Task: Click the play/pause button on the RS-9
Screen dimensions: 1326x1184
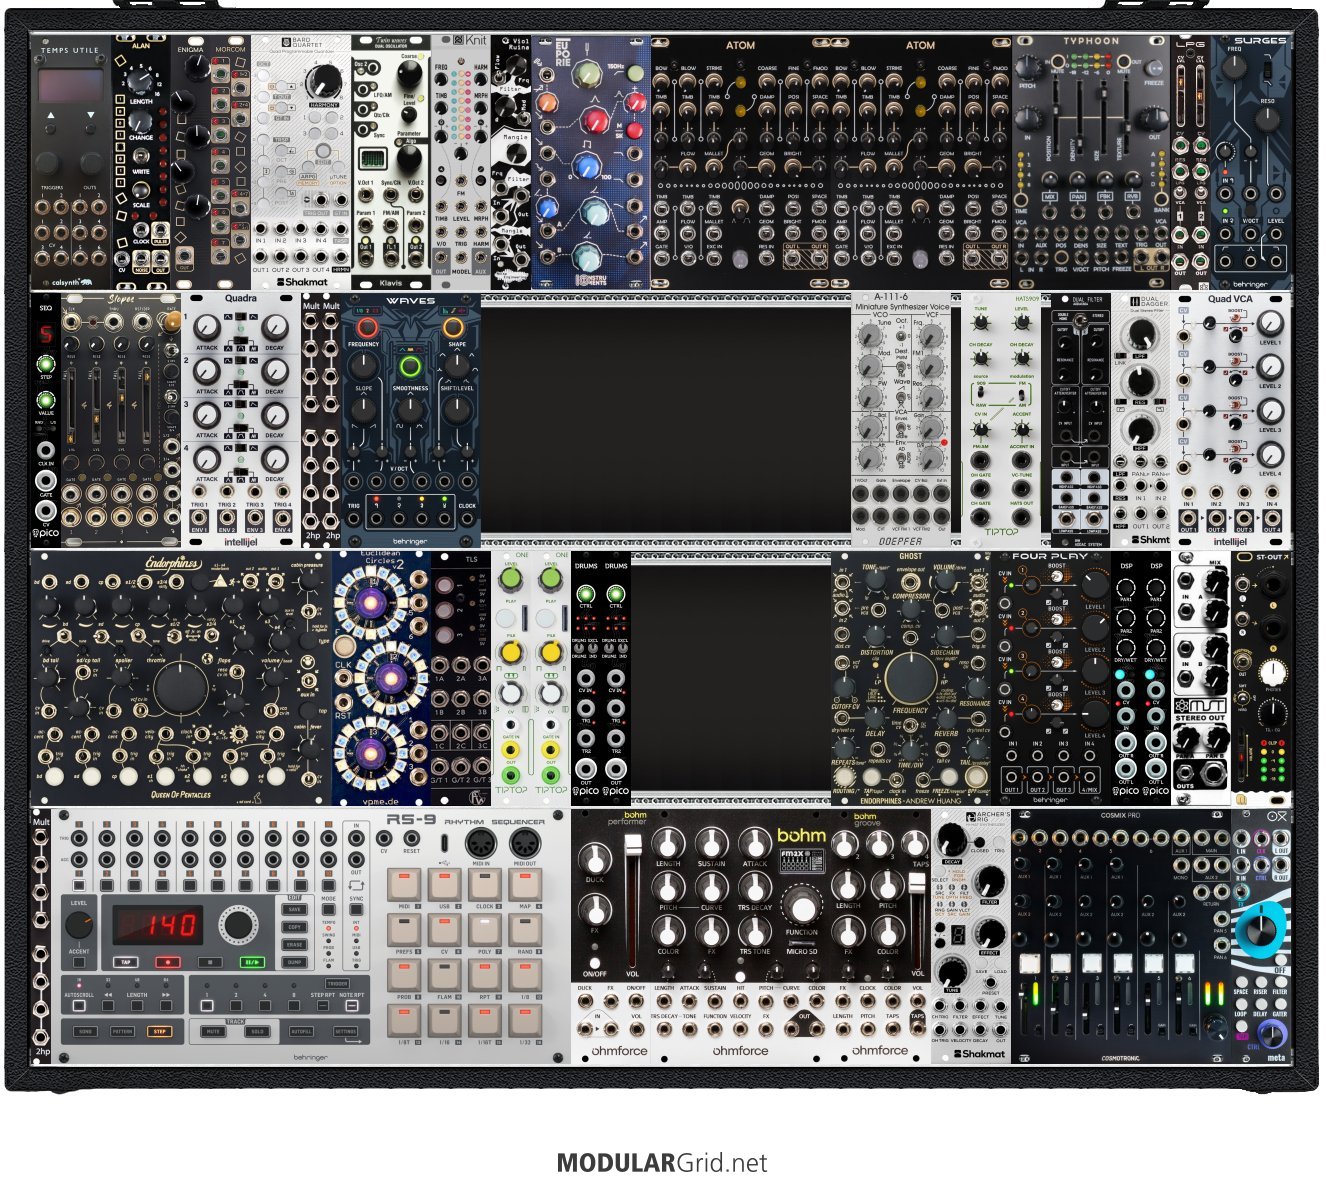Action: 250,962
